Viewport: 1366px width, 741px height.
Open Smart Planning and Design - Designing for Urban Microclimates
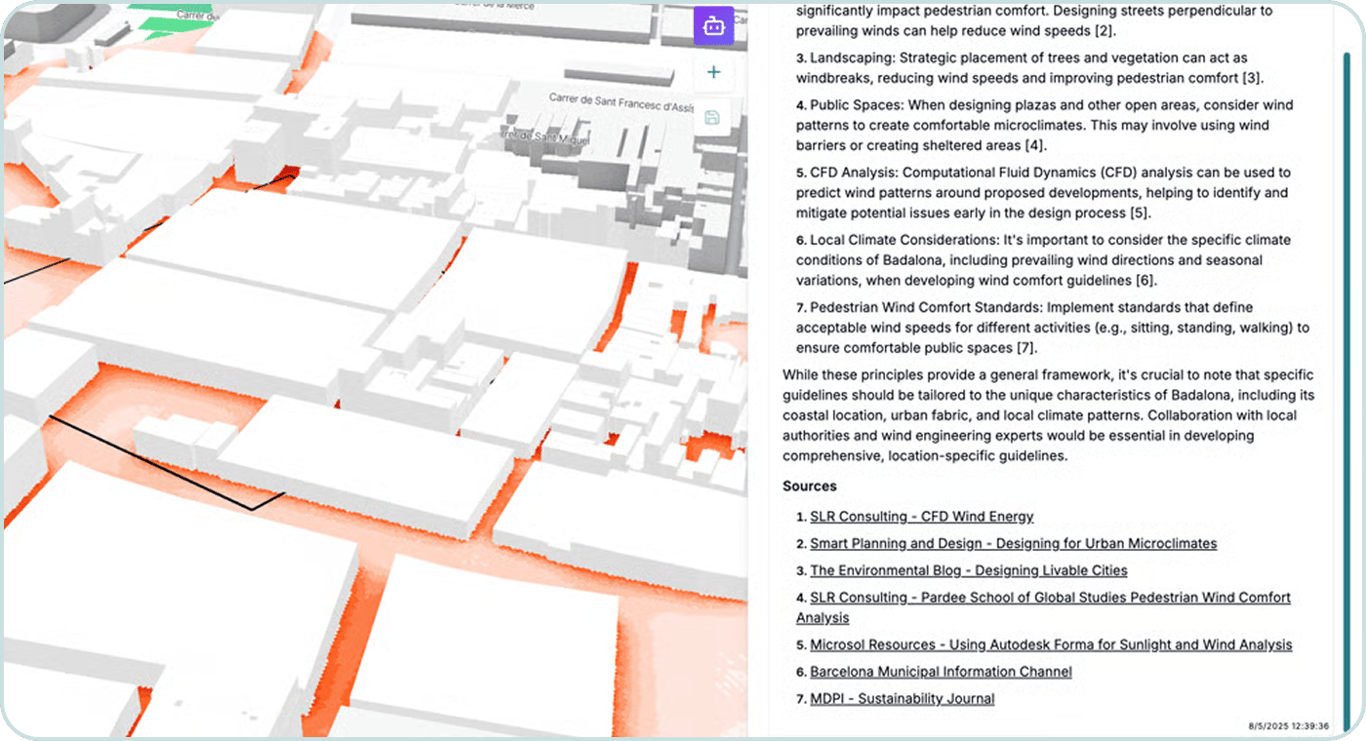click(x=1014, y=543)
